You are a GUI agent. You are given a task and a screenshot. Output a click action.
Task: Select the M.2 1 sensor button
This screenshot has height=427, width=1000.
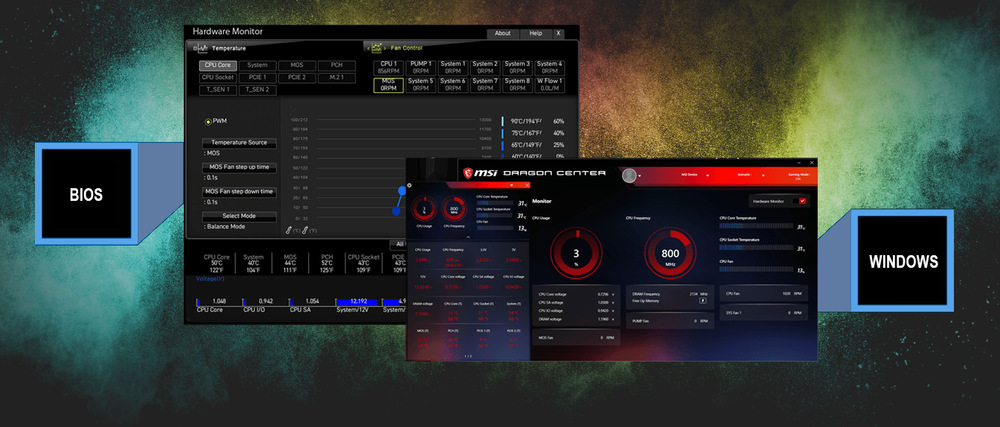[337, 78]
